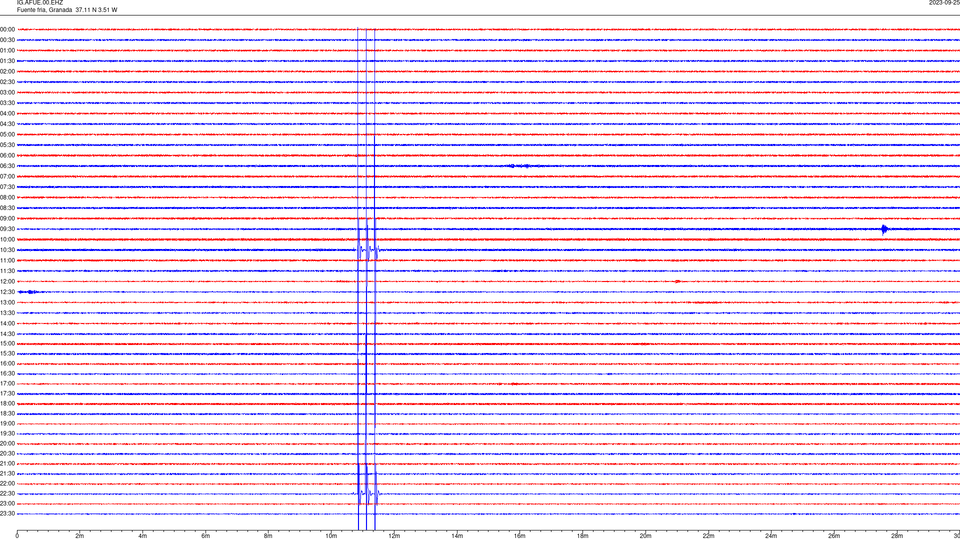Select the 13:30 time label
960x540 pixels.
click(7, 313)
